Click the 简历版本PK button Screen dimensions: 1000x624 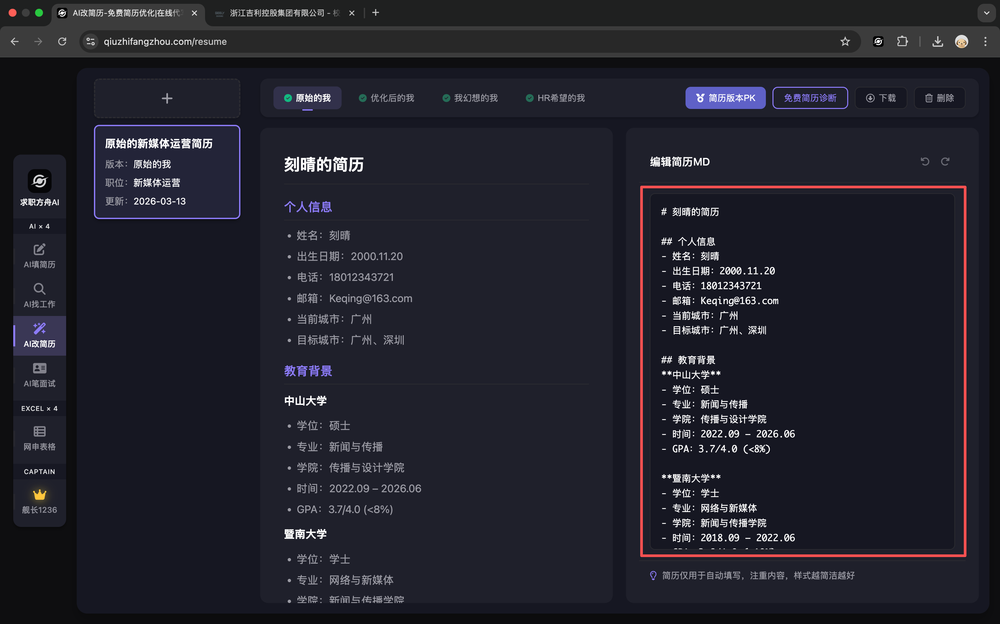(x=725, y=98)
